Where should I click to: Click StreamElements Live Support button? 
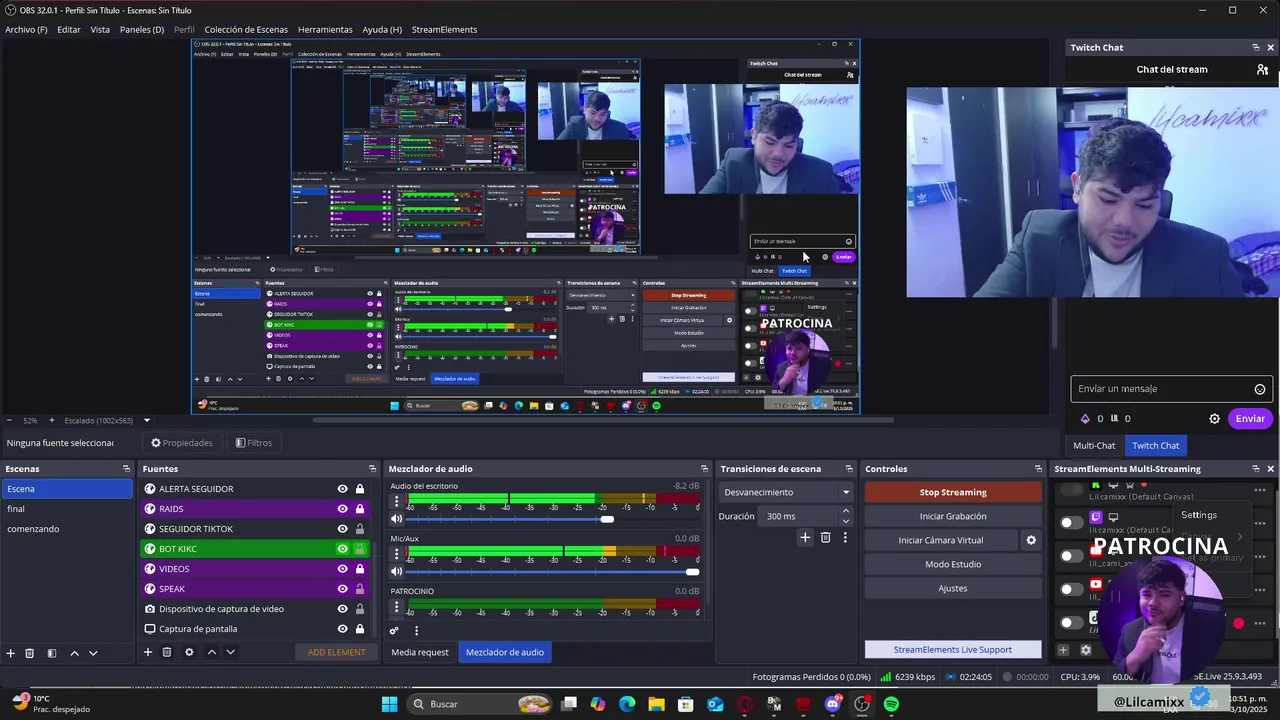(953, 650)
